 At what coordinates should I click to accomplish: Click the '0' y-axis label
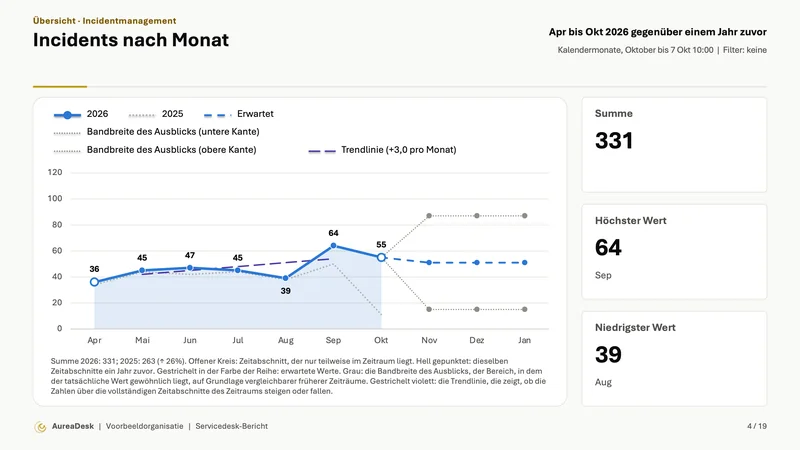click(60, 329)
